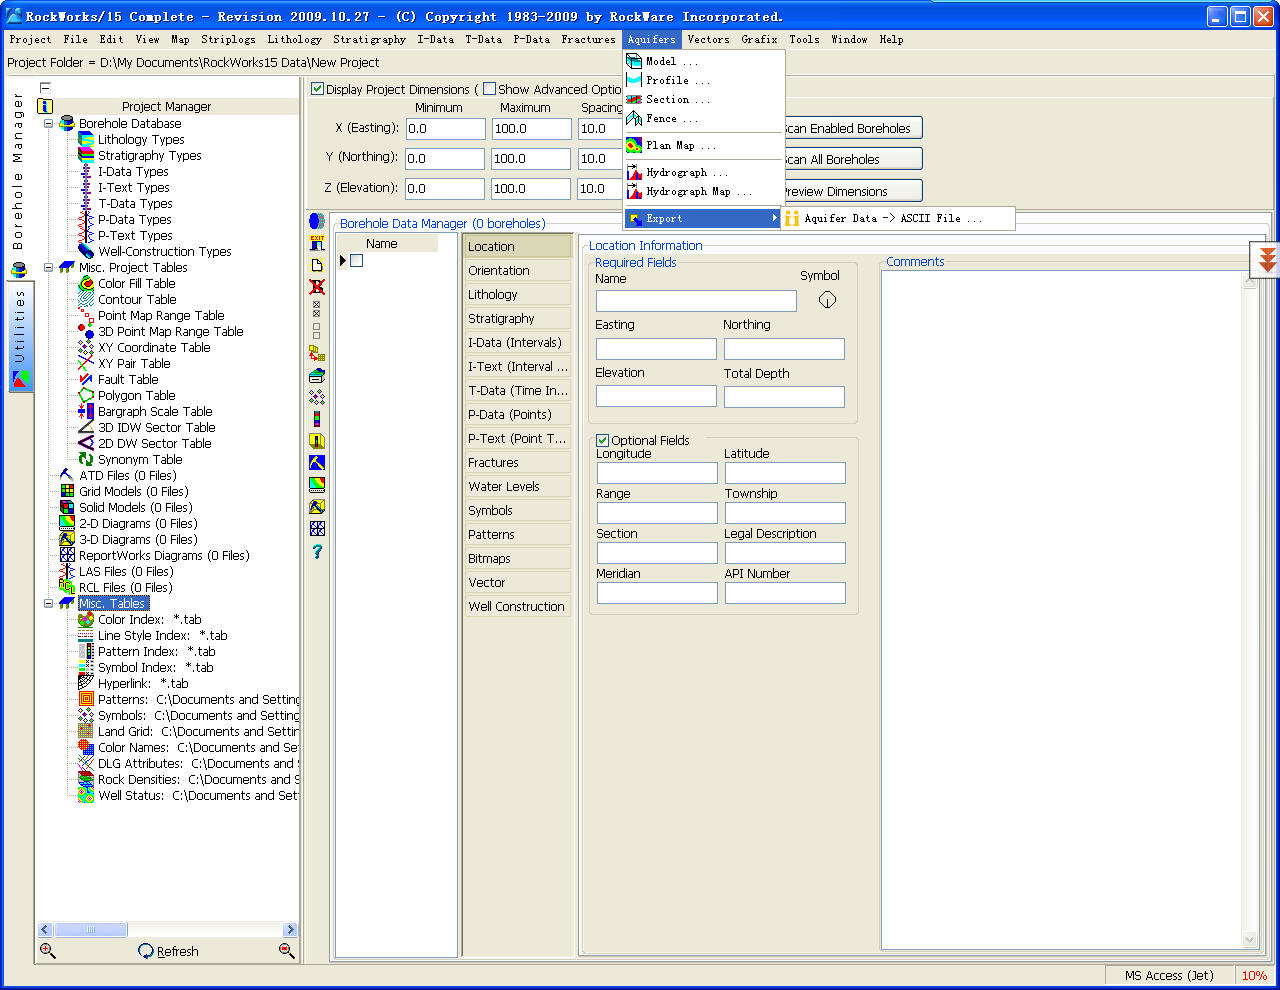
Task: Choose Profile from the Aquifers menu
Action: pyautogui.click(x=703, y=80)
